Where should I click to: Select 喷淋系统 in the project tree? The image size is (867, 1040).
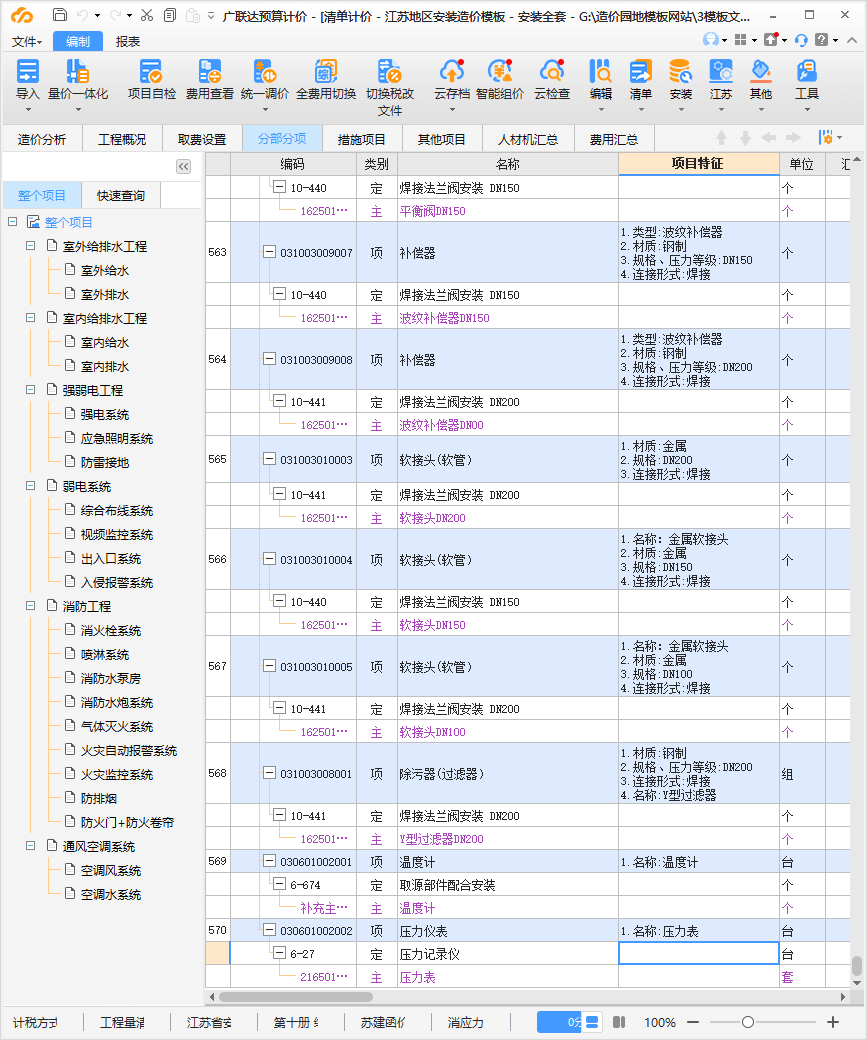pyautogui.click(x=104, y=655)
